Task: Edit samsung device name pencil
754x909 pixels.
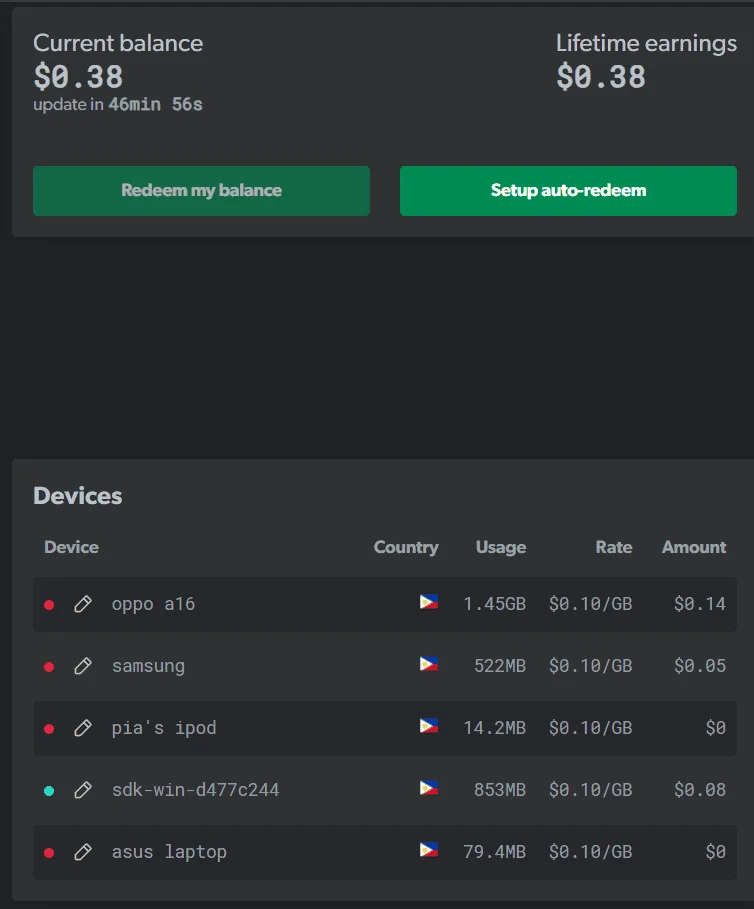Action: click(83, 666)
